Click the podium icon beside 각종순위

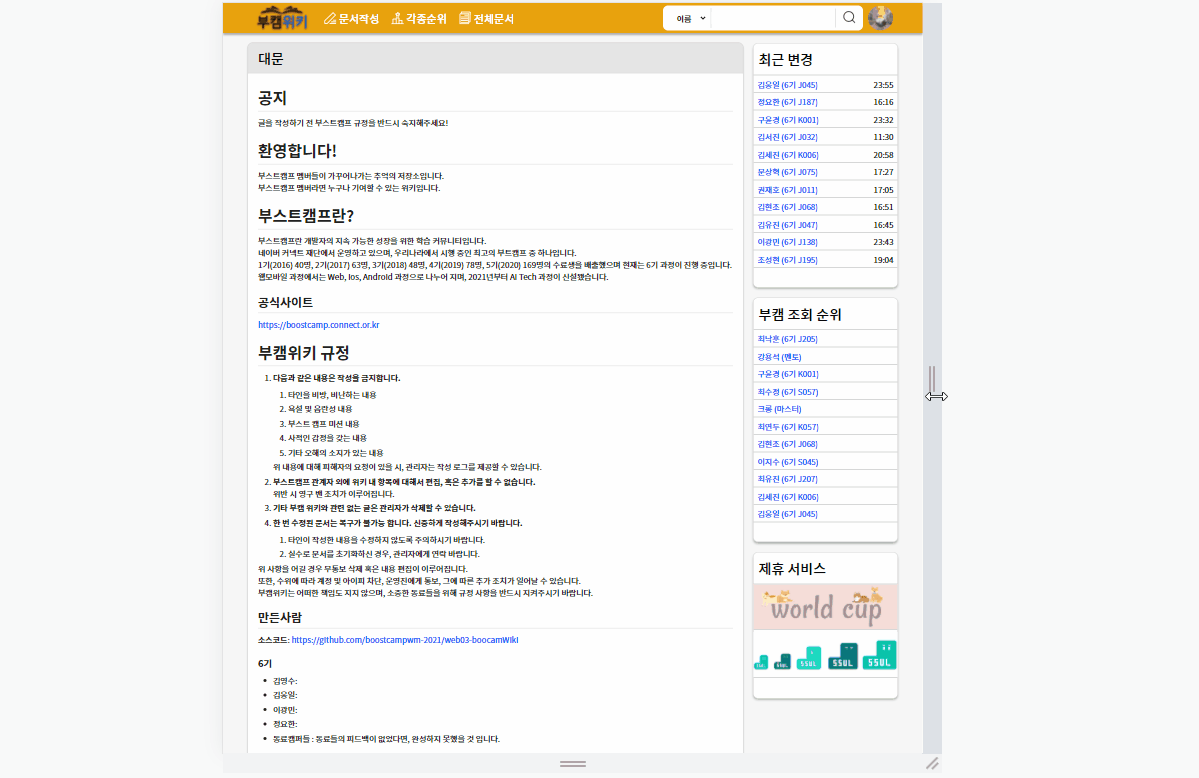pos(397,18)
